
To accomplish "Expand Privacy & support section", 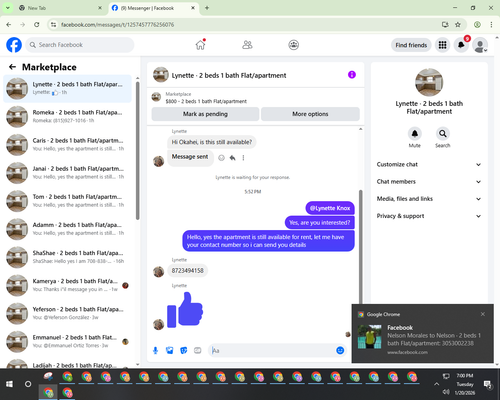I will pyautogui.click(x=429, y=216).
